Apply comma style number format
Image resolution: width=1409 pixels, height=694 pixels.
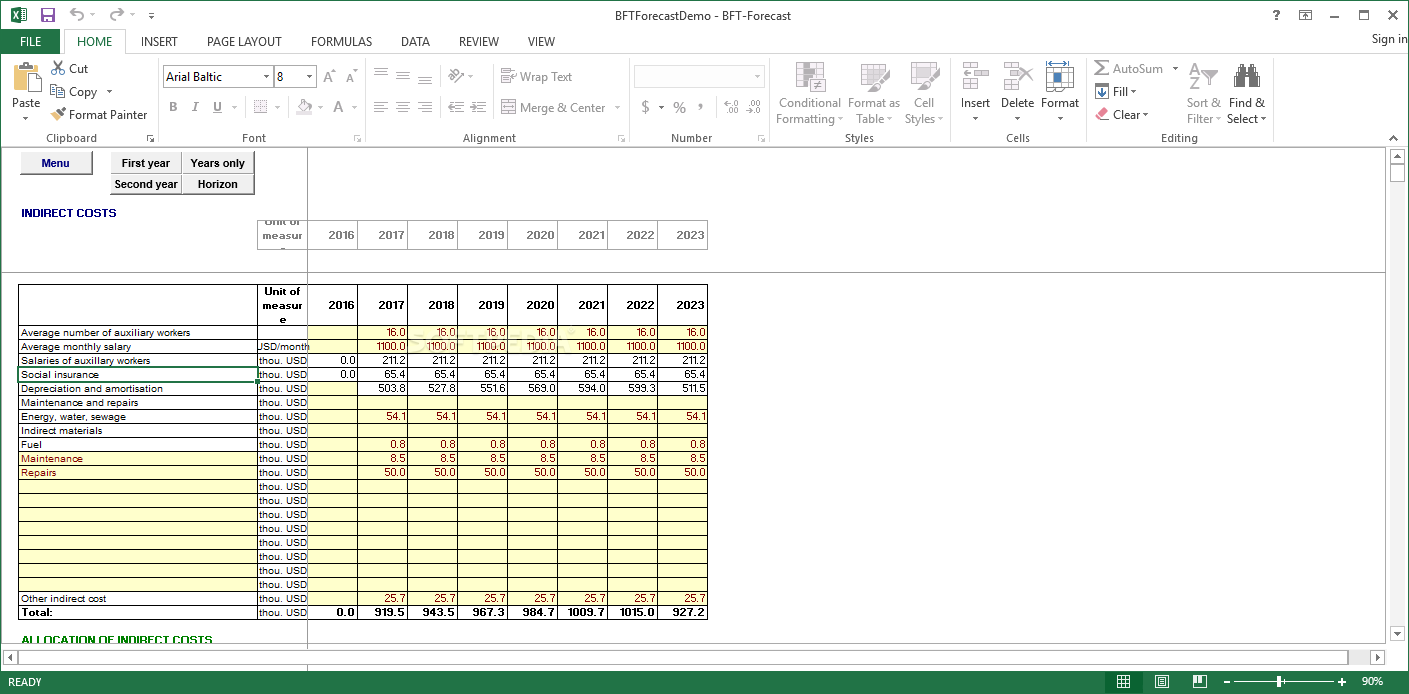tap(701, 107)
